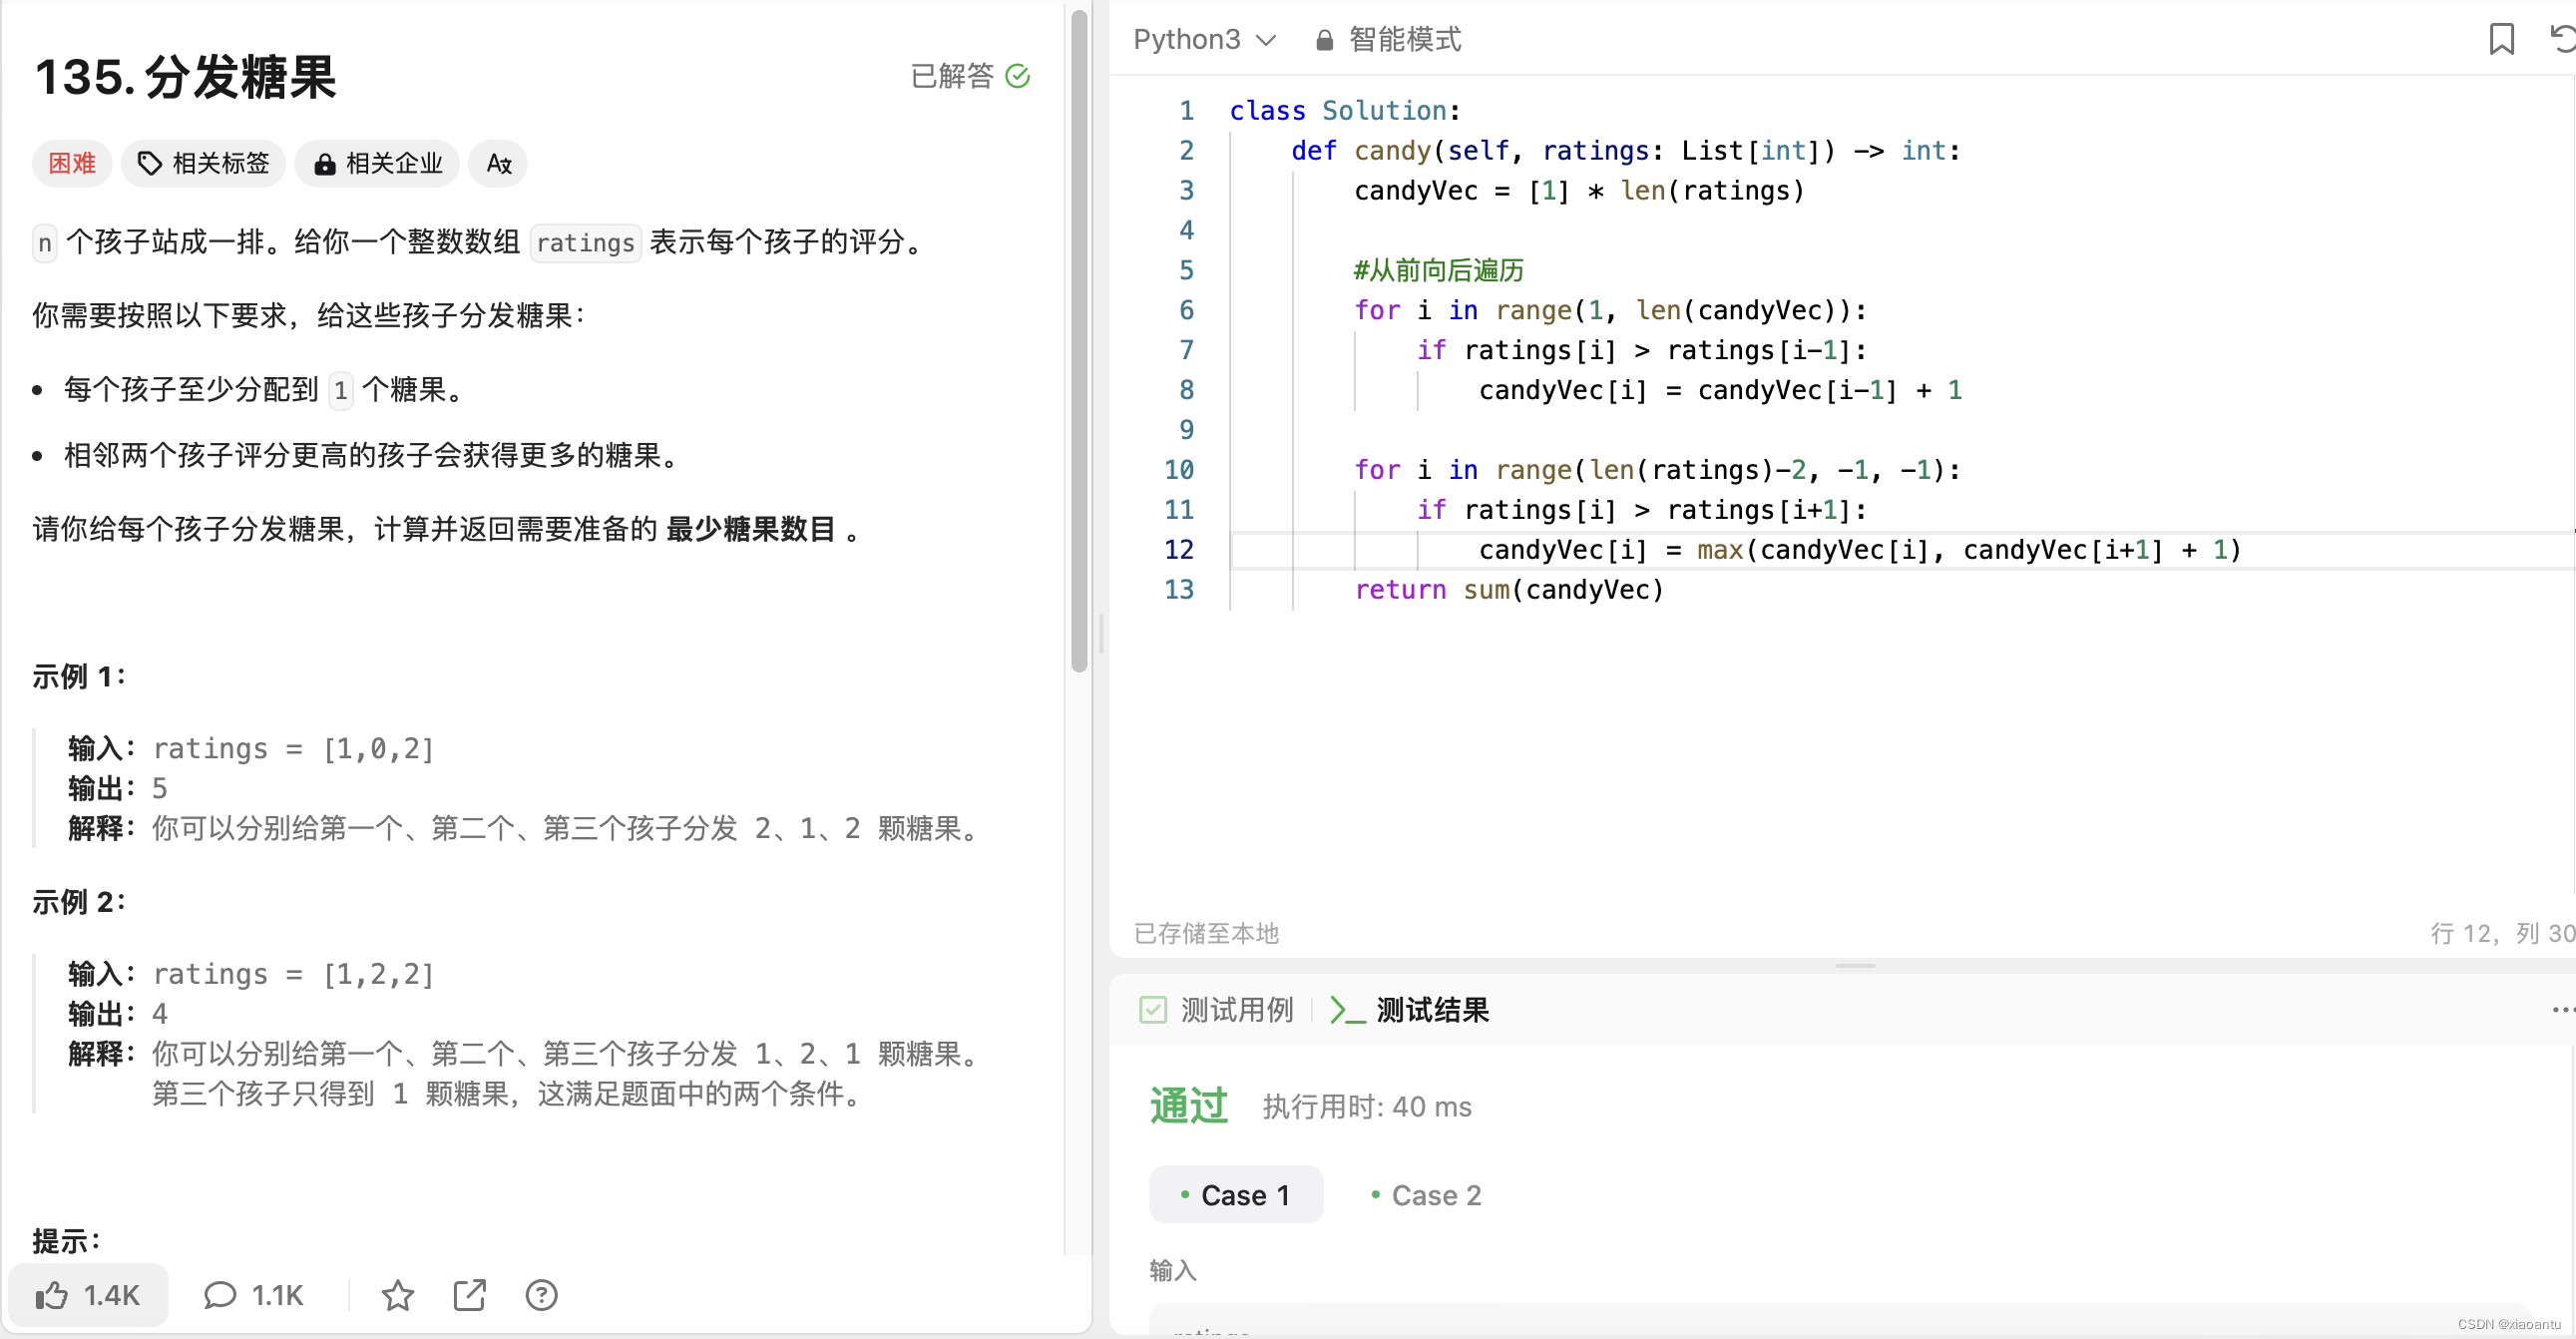Screen dimensions: 2576x1339
Task: Click the share external link icon
Action: pyautogui.click(x=469, y=1295)
